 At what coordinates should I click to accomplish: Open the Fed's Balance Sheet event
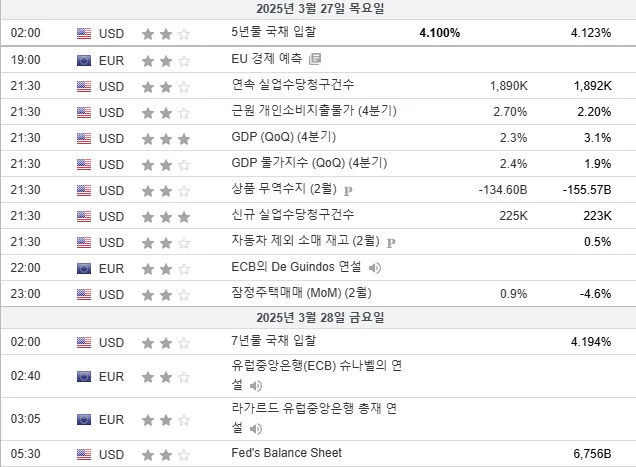tap(286, 453)
